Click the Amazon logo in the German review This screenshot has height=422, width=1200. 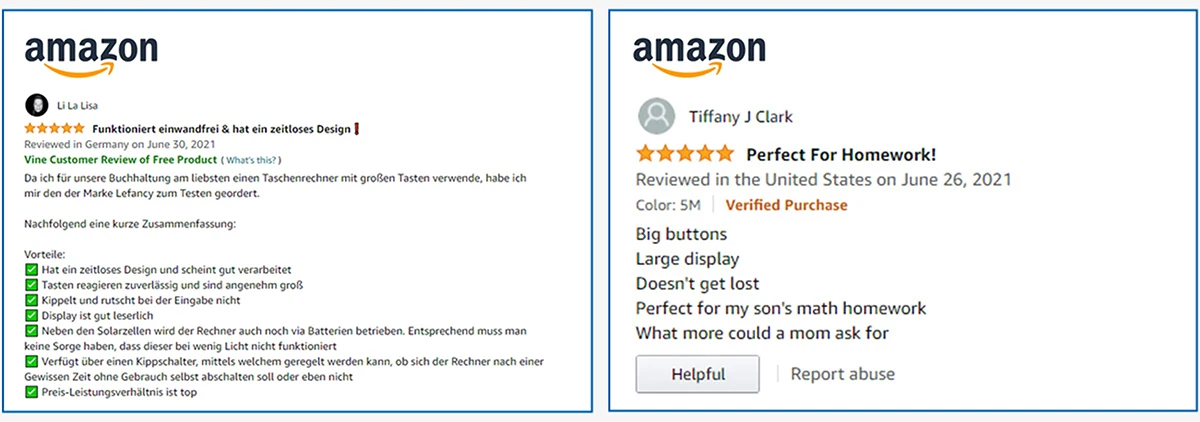(91, 56)
